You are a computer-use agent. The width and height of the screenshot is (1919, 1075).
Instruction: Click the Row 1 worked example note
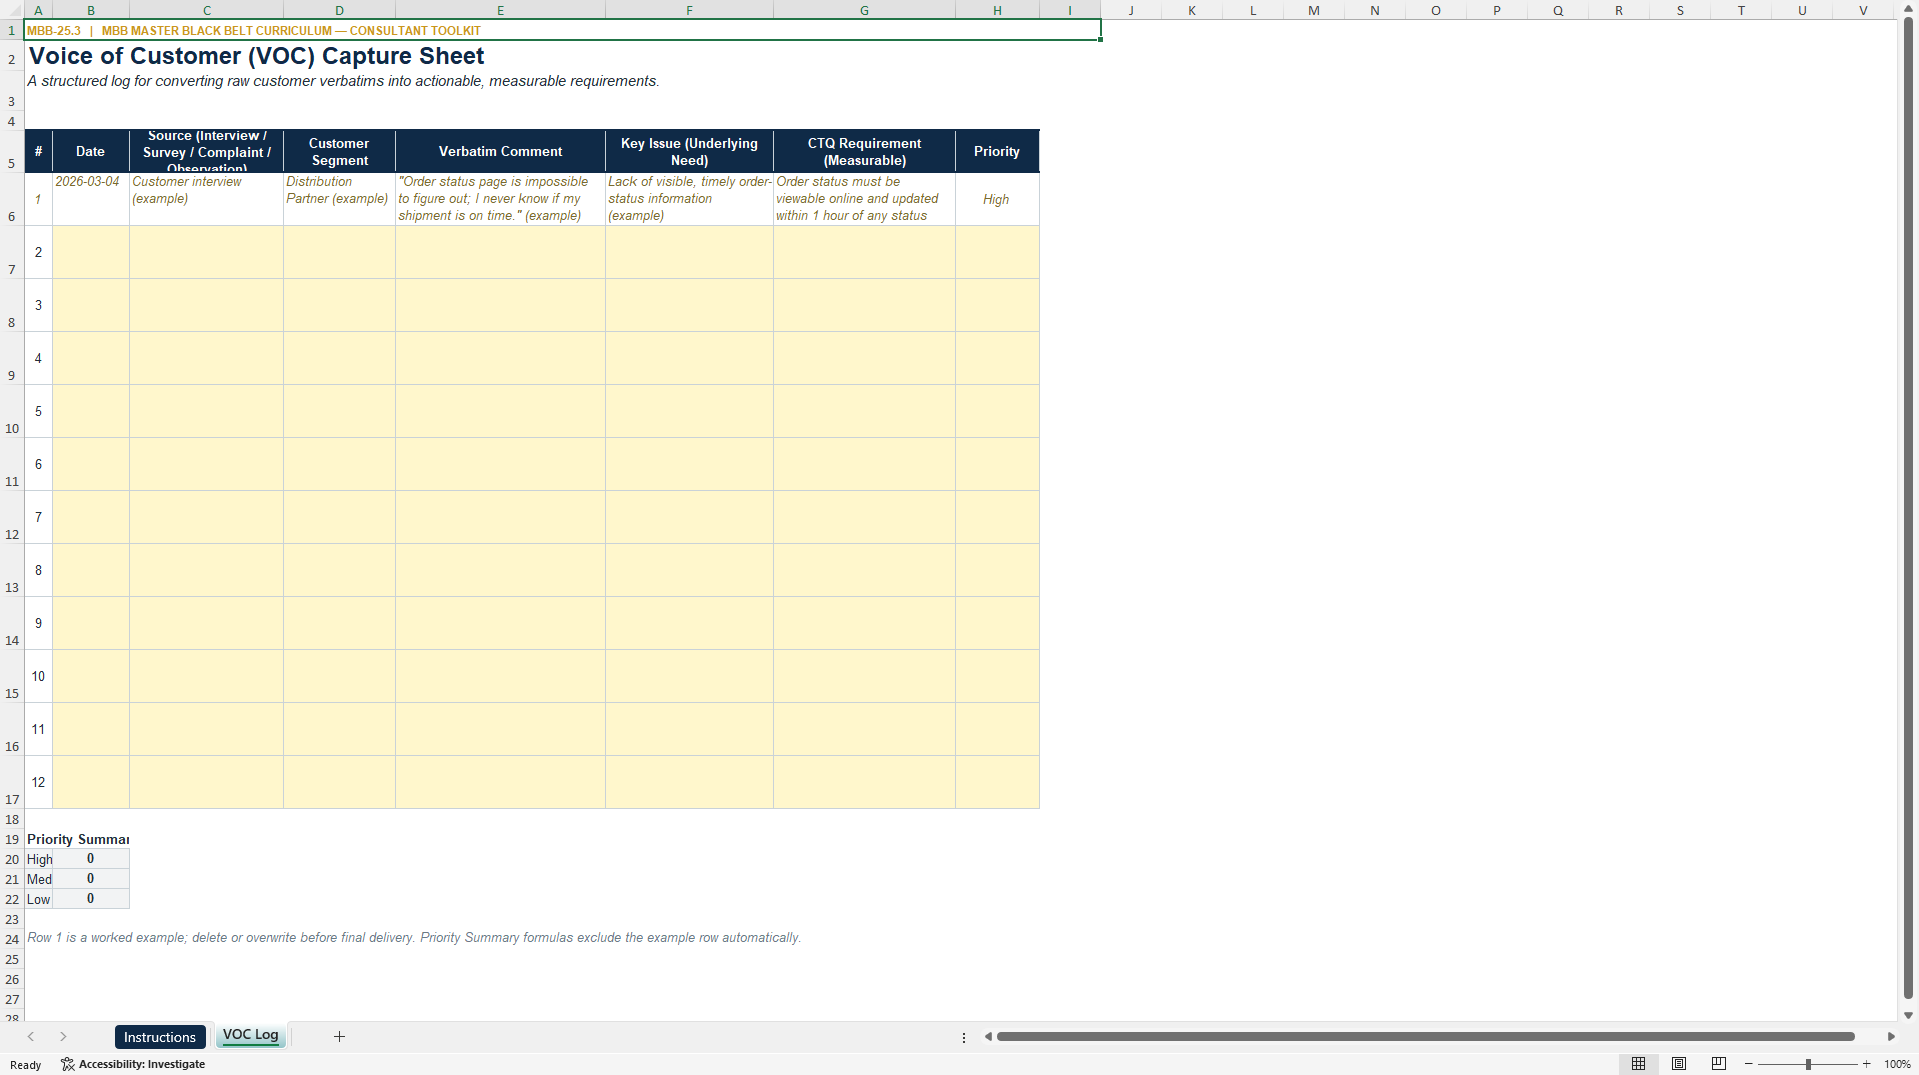[413, 938]
